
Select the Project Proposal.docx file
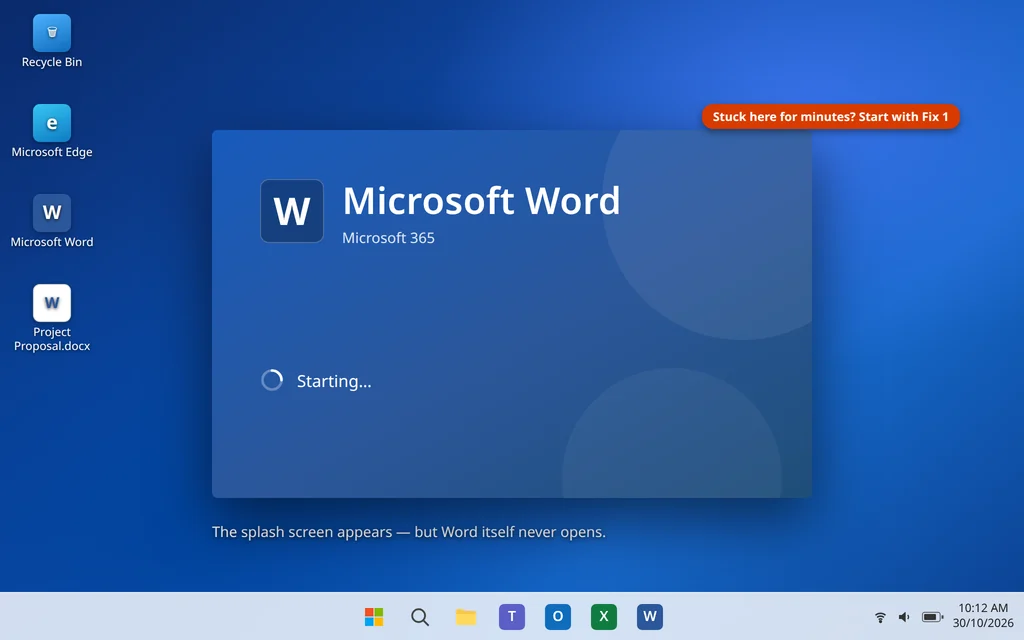[52, 302]
